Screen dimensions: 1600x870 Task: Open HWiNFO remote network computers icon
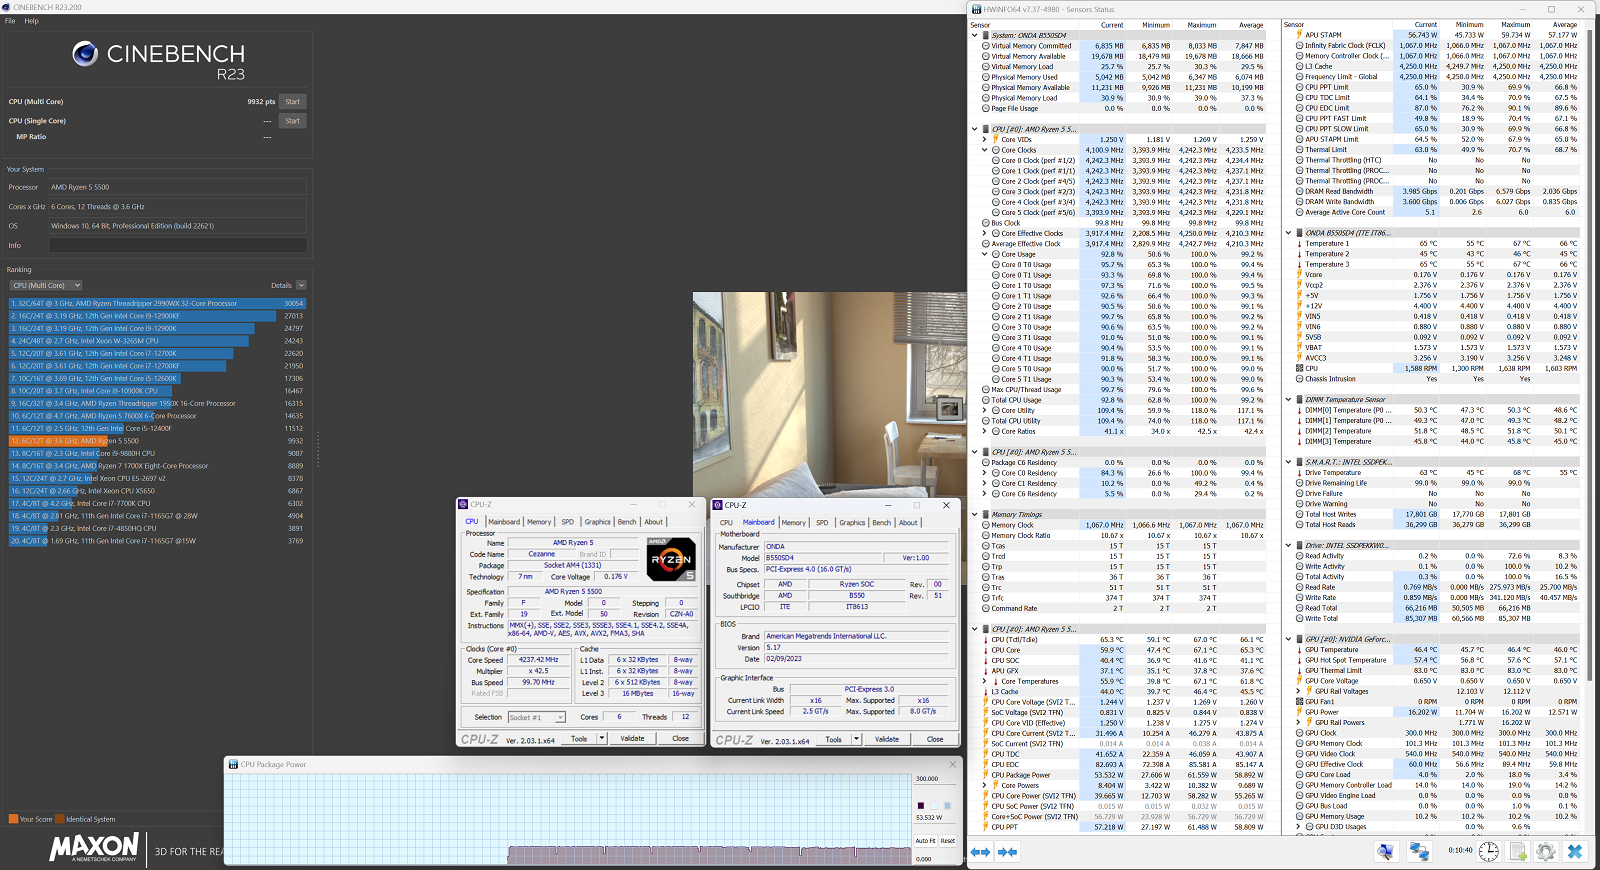1419,852
